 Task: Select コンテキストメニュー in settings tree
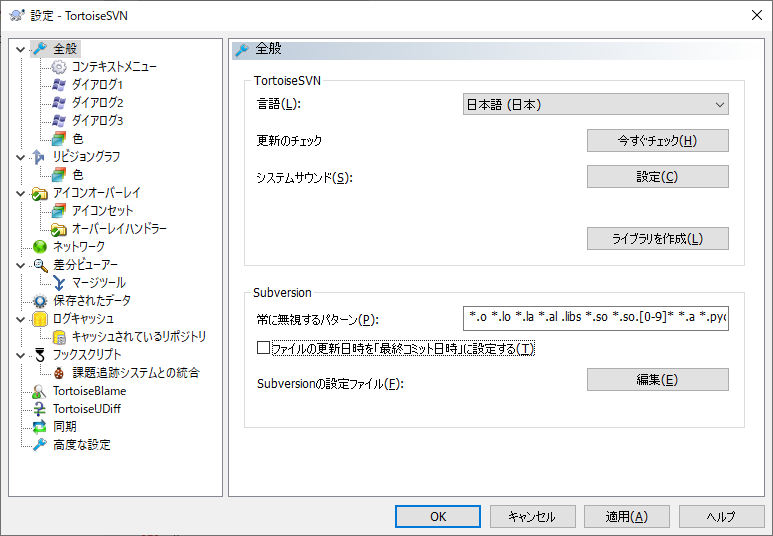pos(114,67)
